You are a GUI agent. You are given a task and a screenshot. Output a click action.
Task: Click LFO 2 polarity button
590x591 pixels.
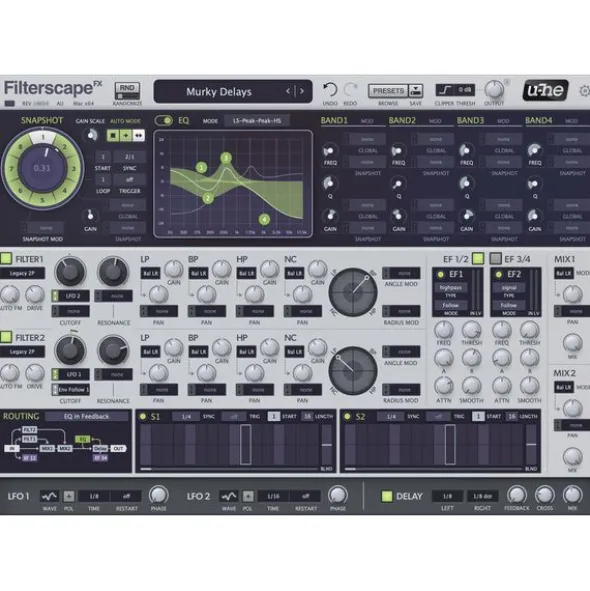tap(248, 496)
